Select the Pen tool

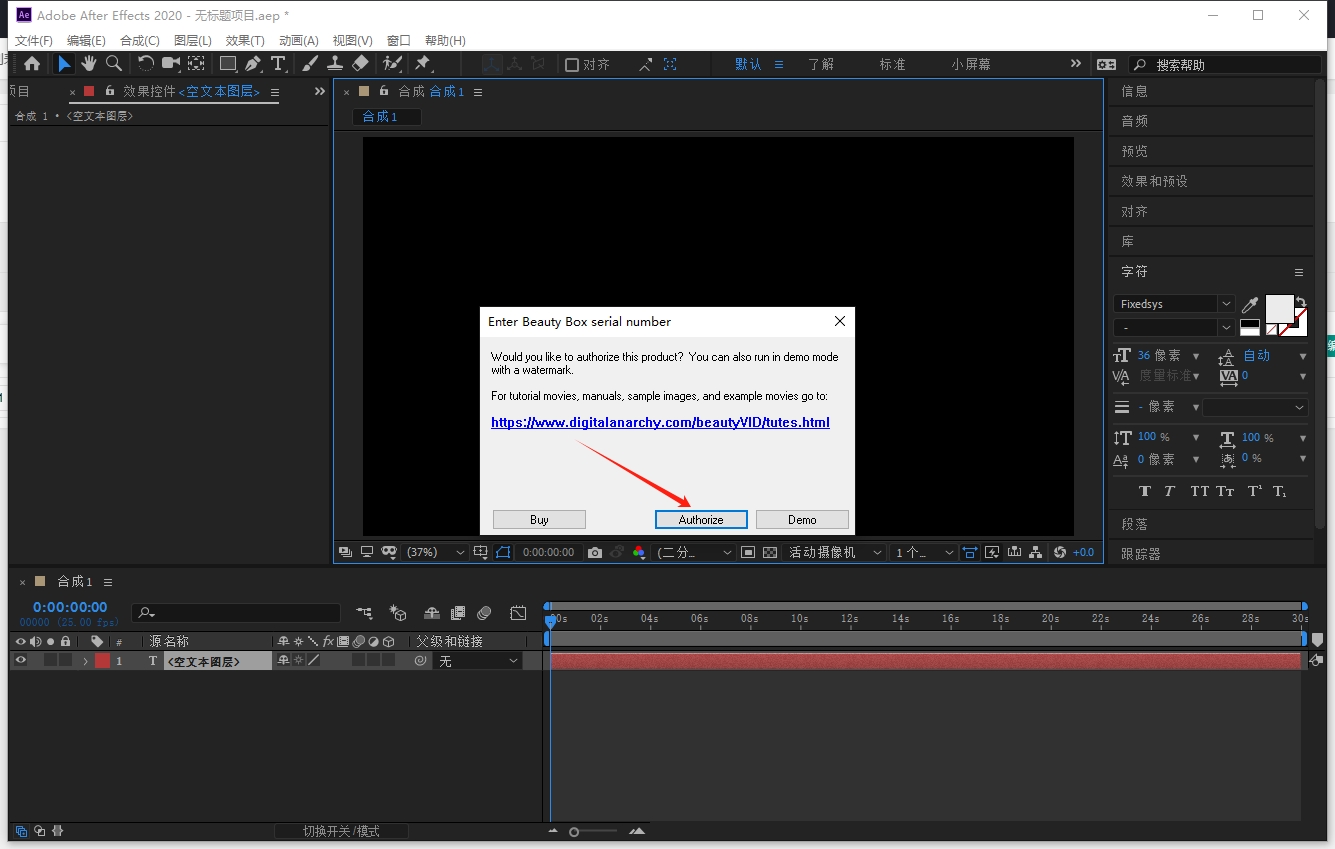click(x=254, y=64)
